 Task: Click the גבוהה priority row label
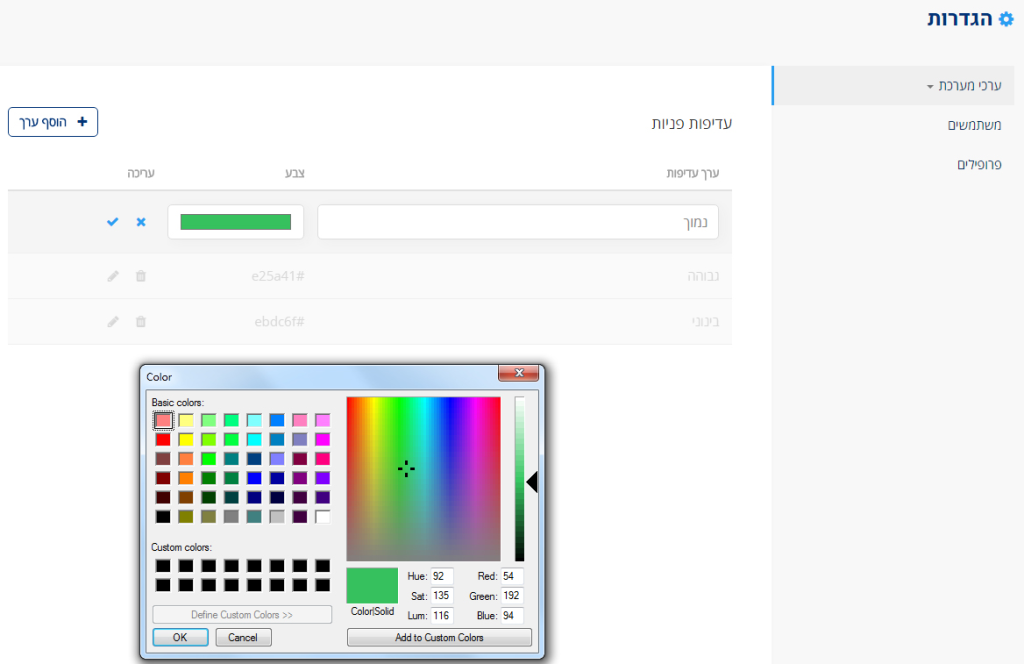[x=703, y=276]
